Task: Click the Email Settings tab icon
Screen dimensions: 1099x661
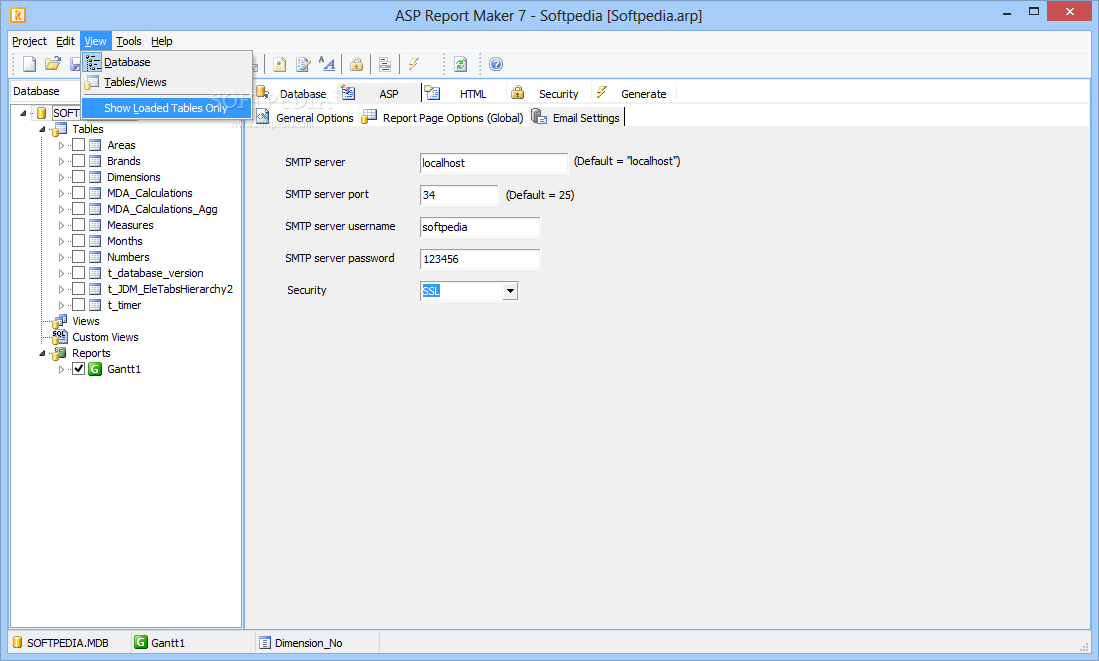Action: (x=539, y=117)
